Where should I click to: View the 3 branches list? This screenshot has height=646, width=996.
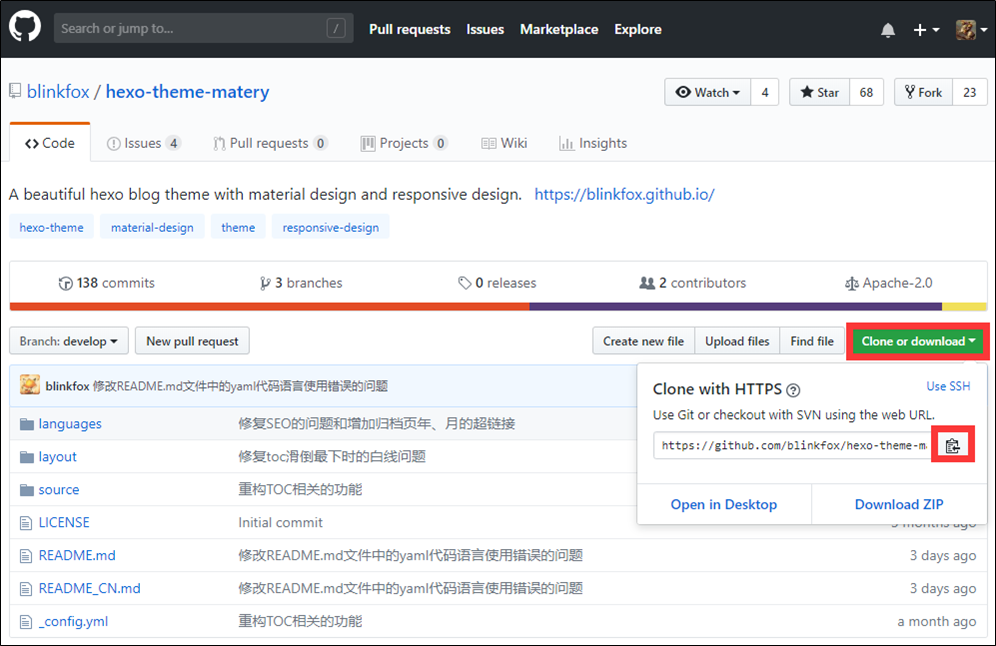point(301,283)
